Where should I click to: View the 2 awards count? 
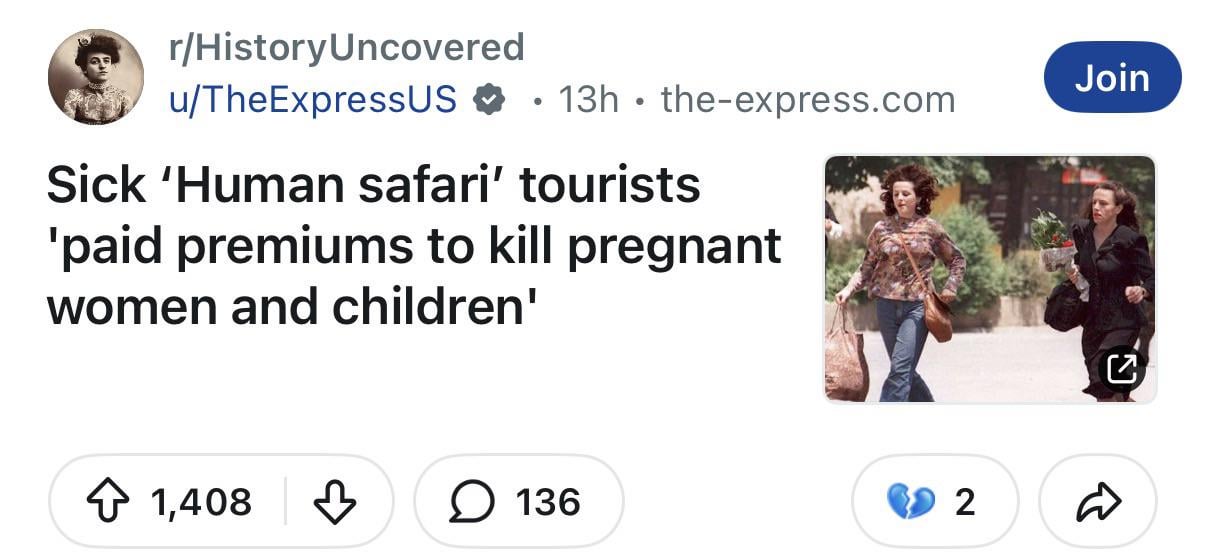[x=965, y=502]
